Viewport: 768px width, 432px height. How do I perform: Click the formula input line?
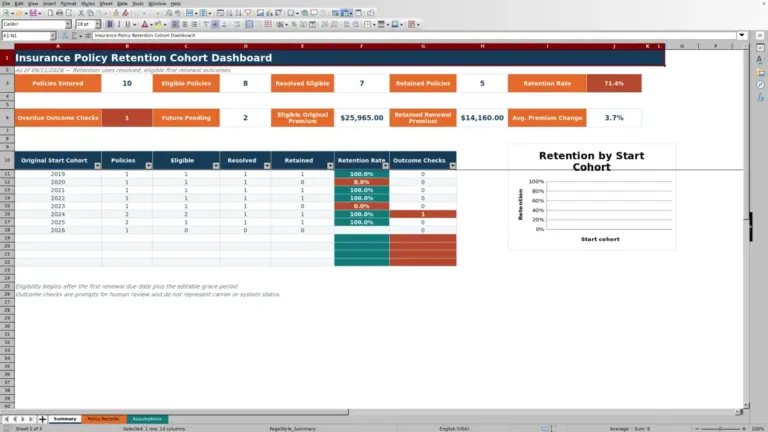(414, 35)
